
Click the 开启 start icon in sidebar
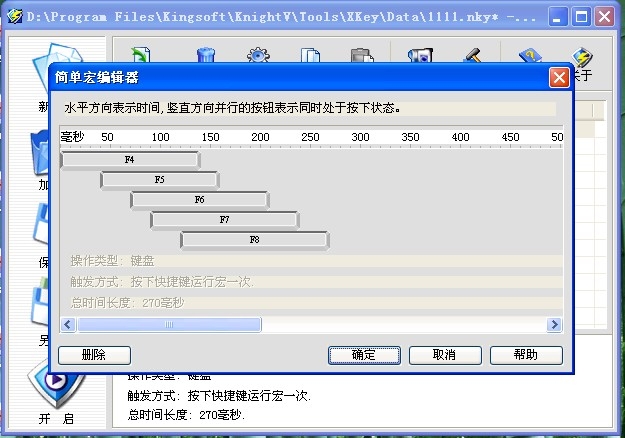pyautogui.click(x=55, y=383)
